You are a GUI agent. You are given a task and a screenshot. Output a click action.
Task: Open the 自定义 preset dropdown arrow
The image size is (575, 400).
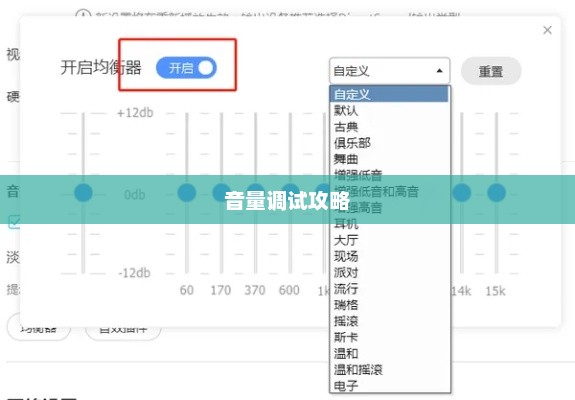(x=439, y=70)
